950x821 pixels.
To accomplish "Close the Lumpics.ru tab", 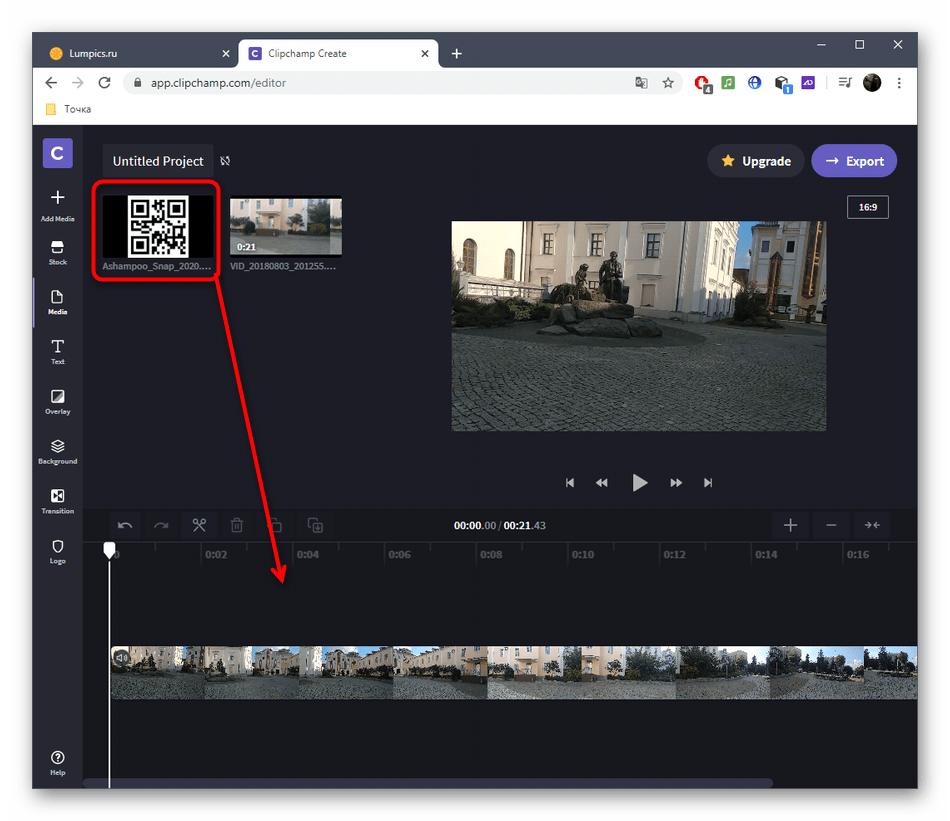I will [226, 53].
